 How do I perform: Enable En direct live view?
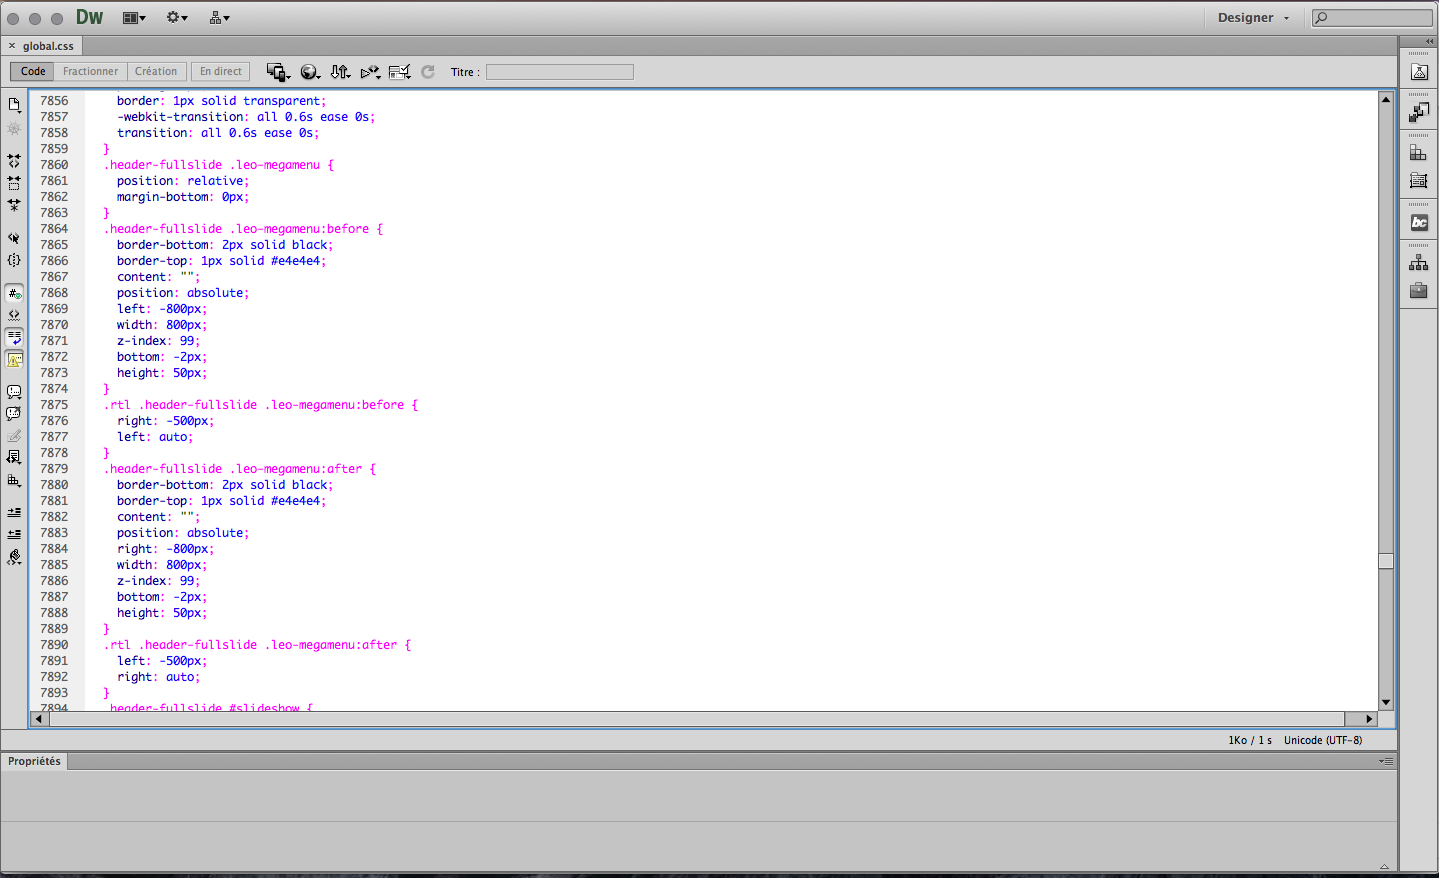click(220, 72)
